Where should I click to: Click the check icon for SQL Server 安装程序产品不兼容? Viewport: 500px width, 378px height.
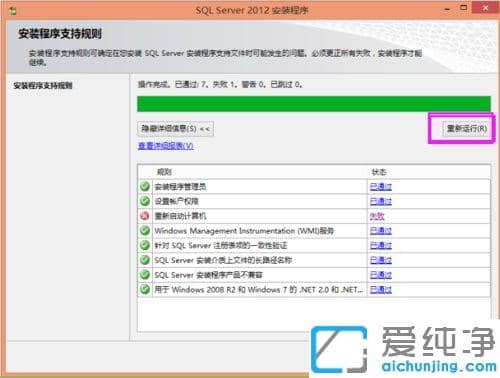[145, 275]
